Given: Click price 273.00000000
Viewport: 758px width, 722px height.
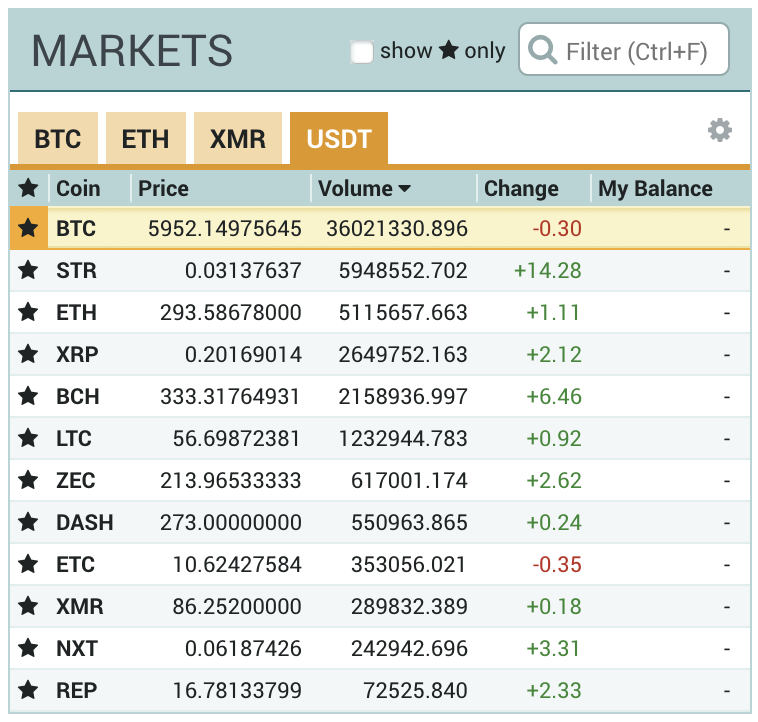Looking at the screenshot, I should [x=231, y=523].
